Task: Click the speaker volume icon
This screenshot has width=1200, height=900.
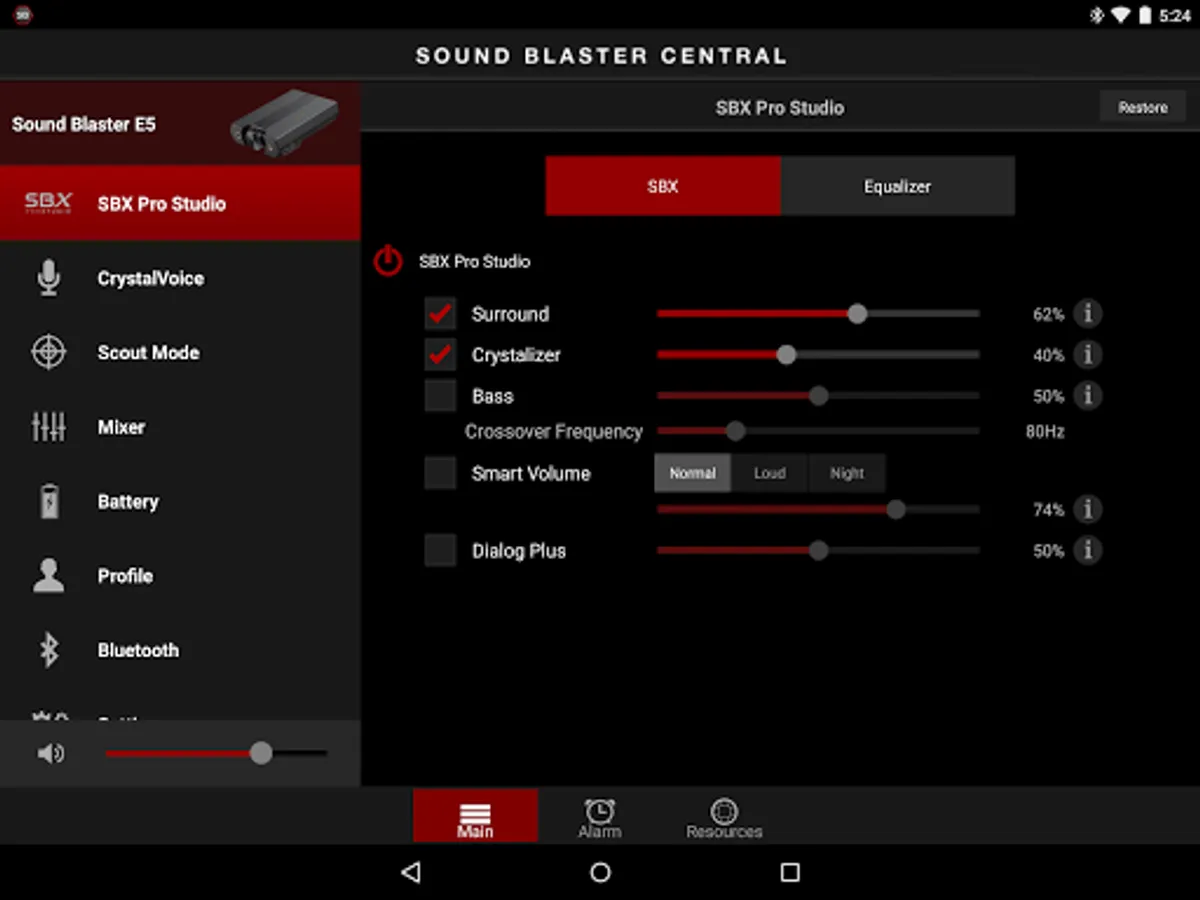Action: coord(51,753)
